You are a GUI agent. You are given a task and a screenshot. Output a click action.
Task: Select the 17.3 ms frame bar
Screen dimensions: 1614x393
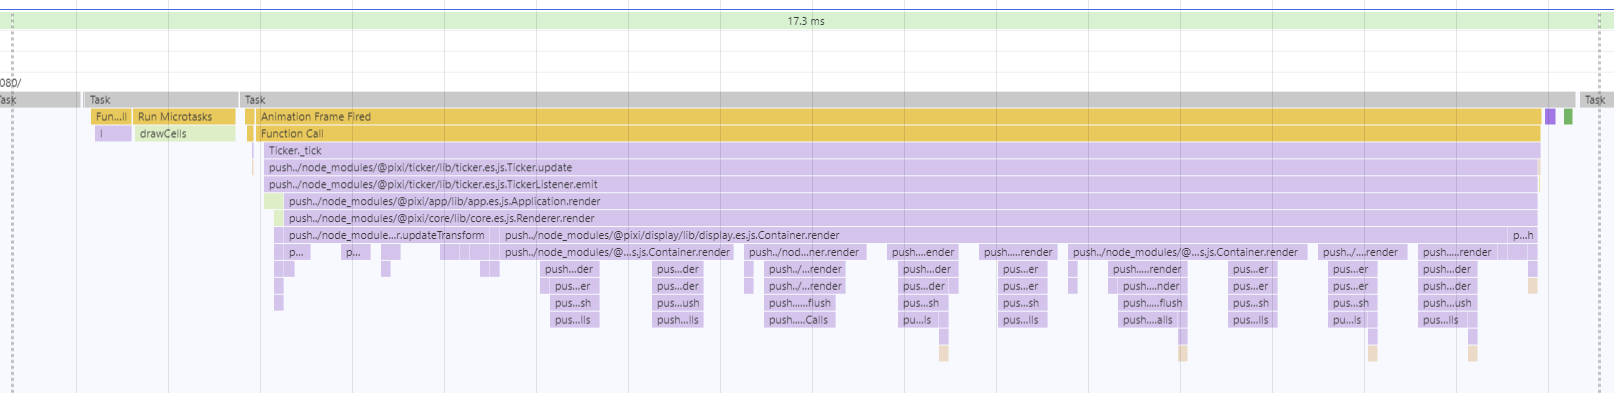(x=806, y=21)
